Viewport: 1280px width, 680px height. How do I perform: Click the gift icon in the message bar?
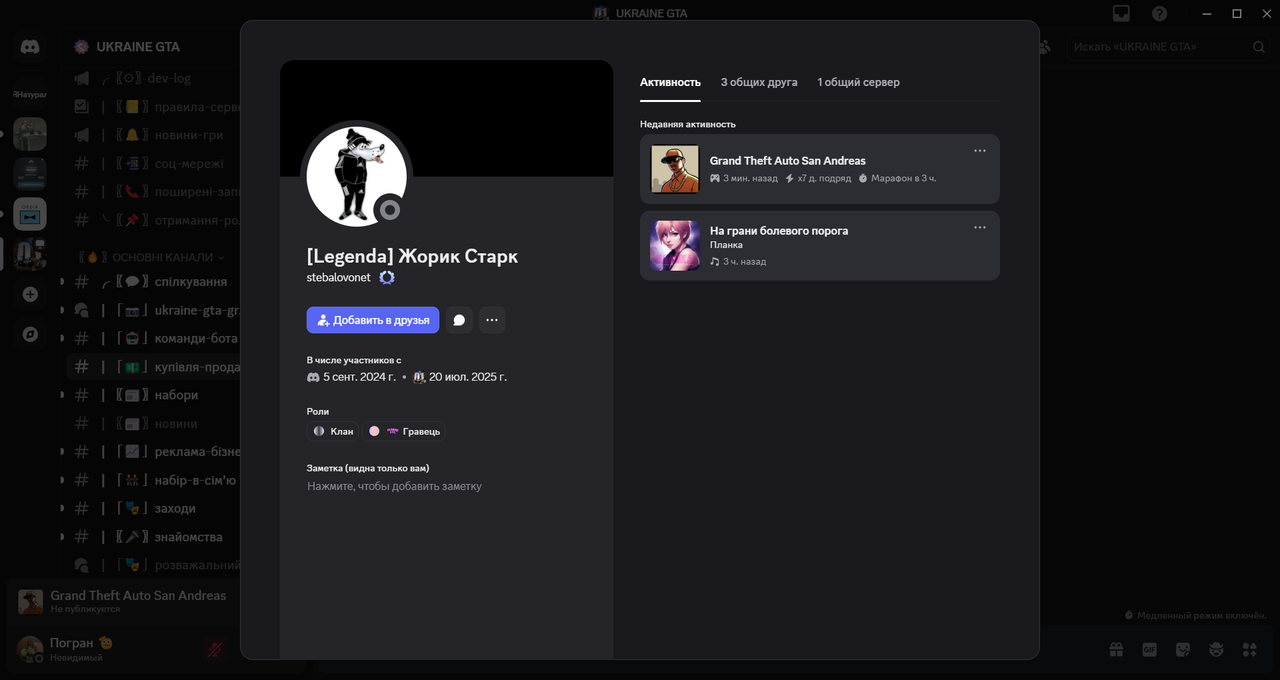coord(1116,649)
